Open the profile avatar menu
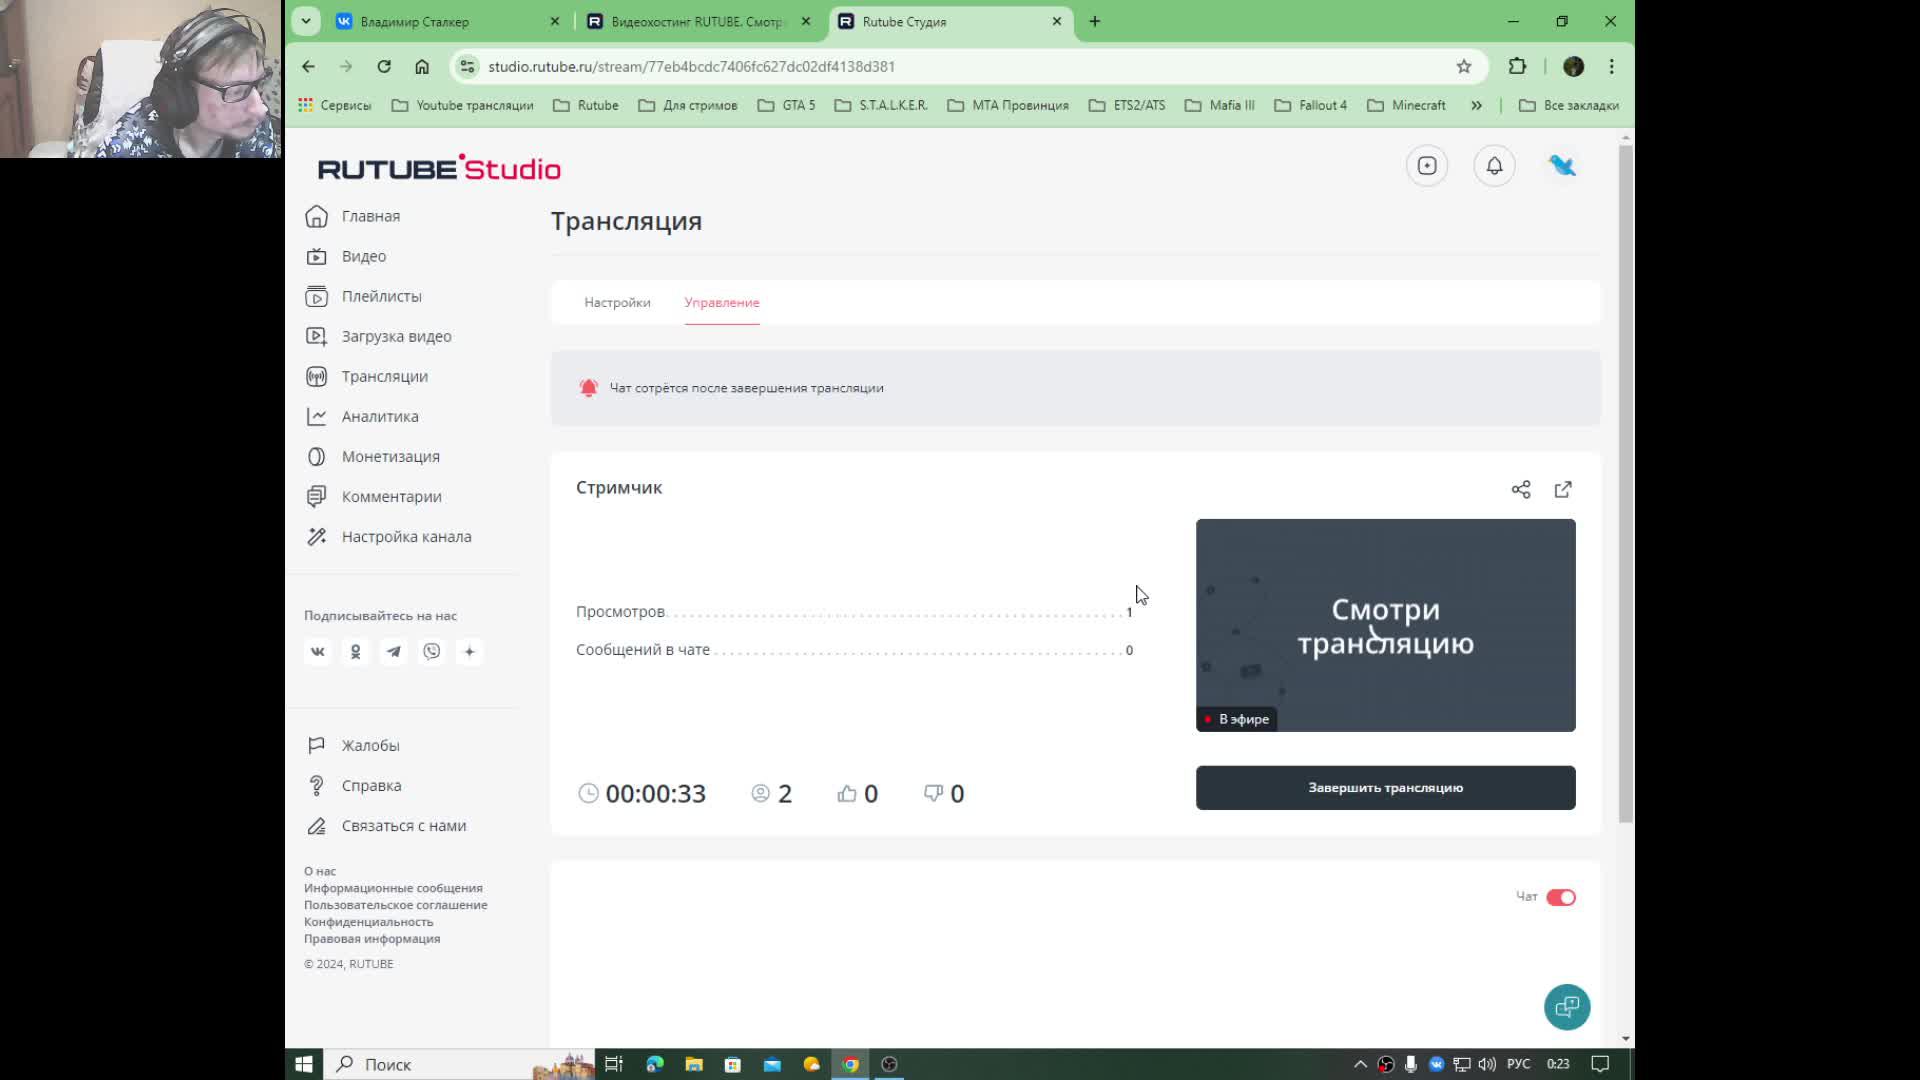Viewport: 1920px width, 1080px height. point(1562,166)
